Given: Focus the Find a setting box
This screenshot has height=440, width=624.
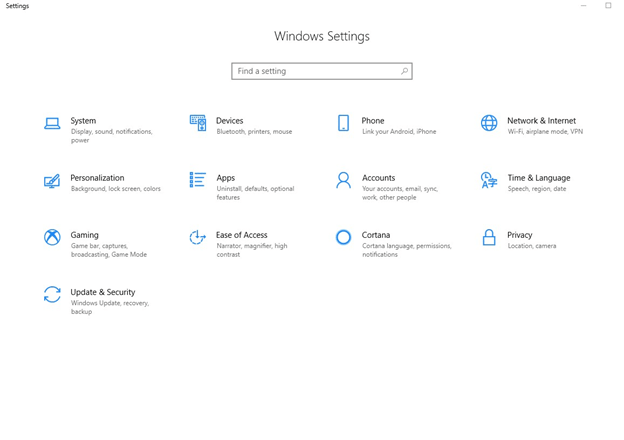Looking at the screenshot, I should pyautogui.click(x=322, y=71).
